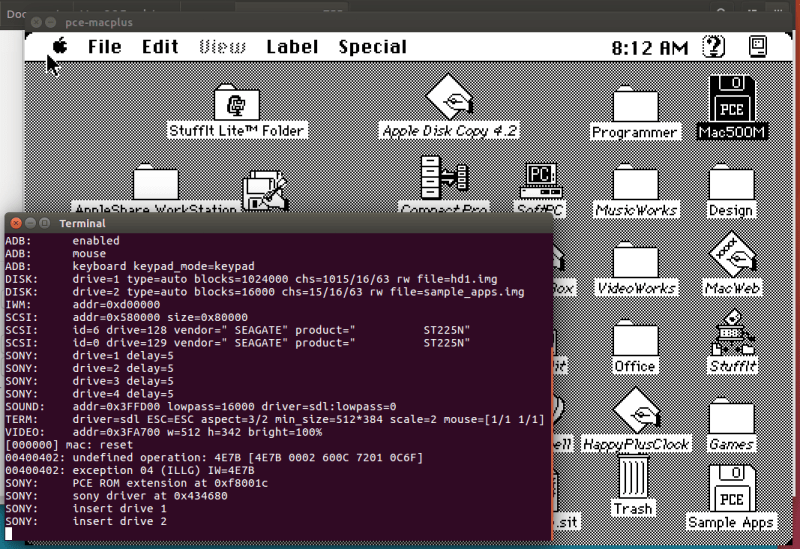
Task: Click the 'insert drive 2' terminal line
Action: pos(86,521)
